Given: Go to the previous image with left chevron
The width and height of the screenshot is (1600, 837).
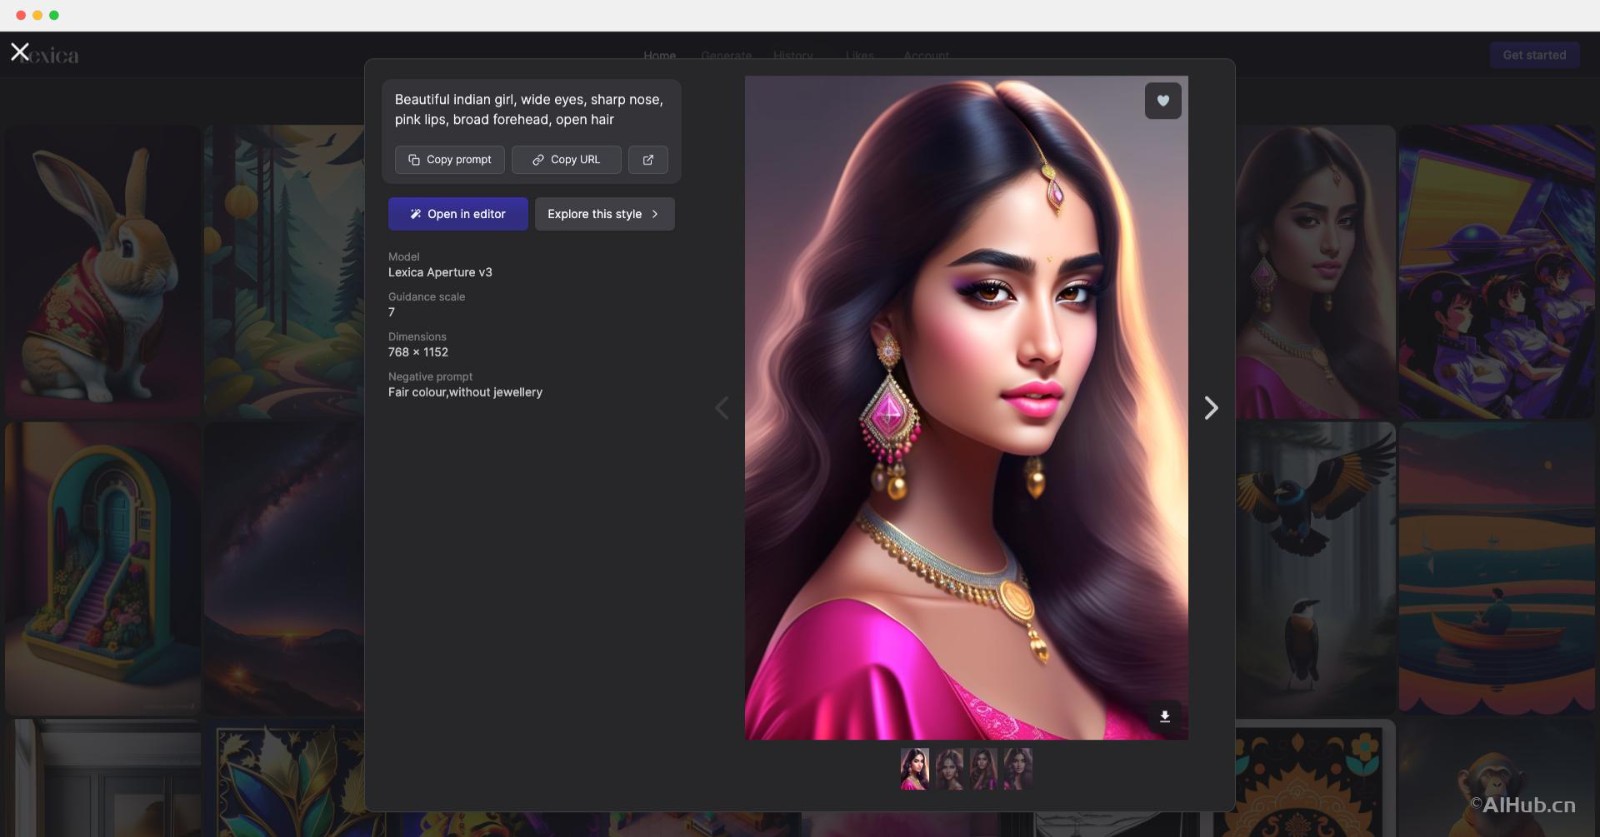Looking at the screenshot, I should coord(722,408).
